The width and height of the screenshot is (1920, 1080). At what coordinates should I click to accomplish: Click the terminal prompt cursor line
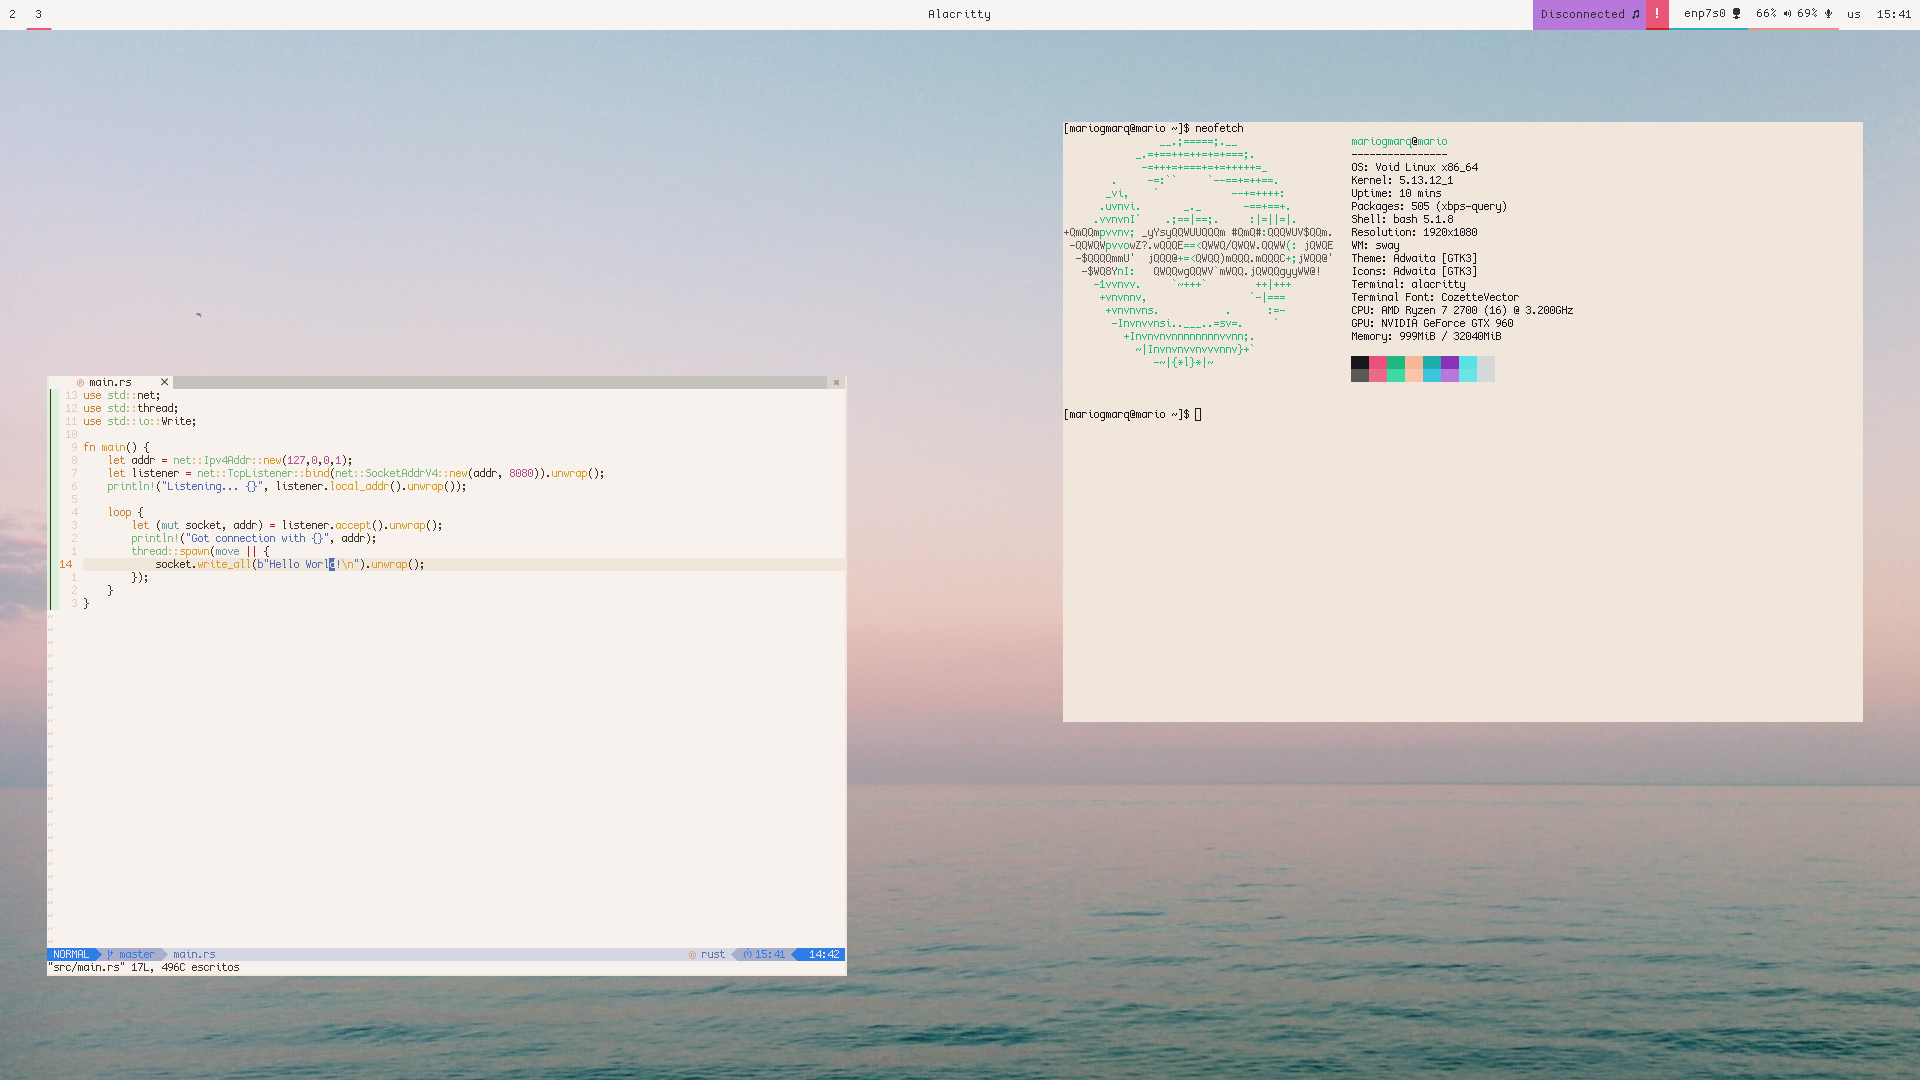(x=1198, y=415)
